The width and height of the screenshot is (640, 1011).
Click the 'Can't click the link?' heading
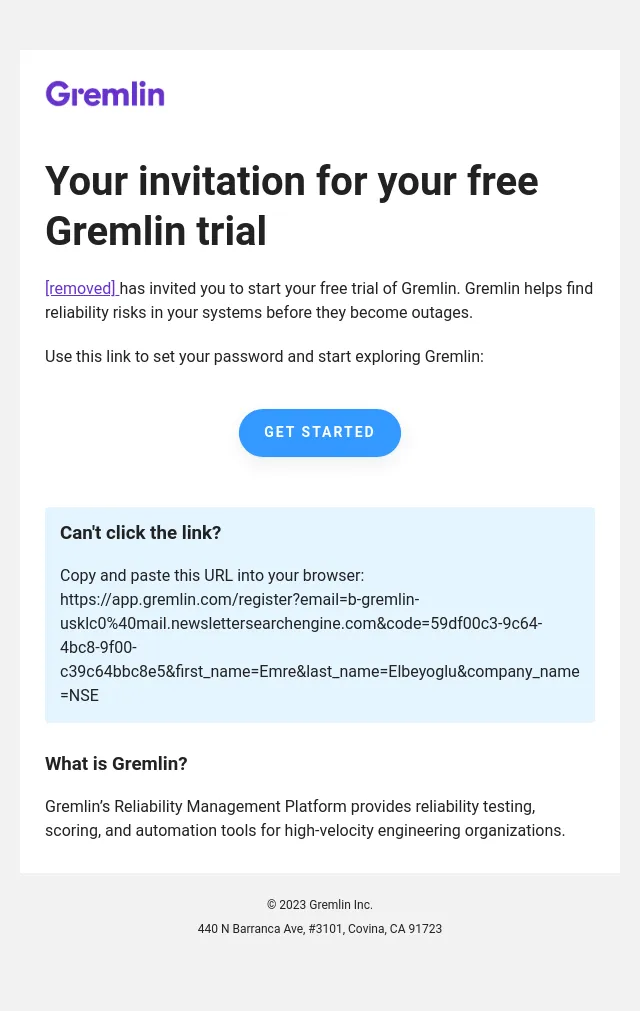coord(141,533)
